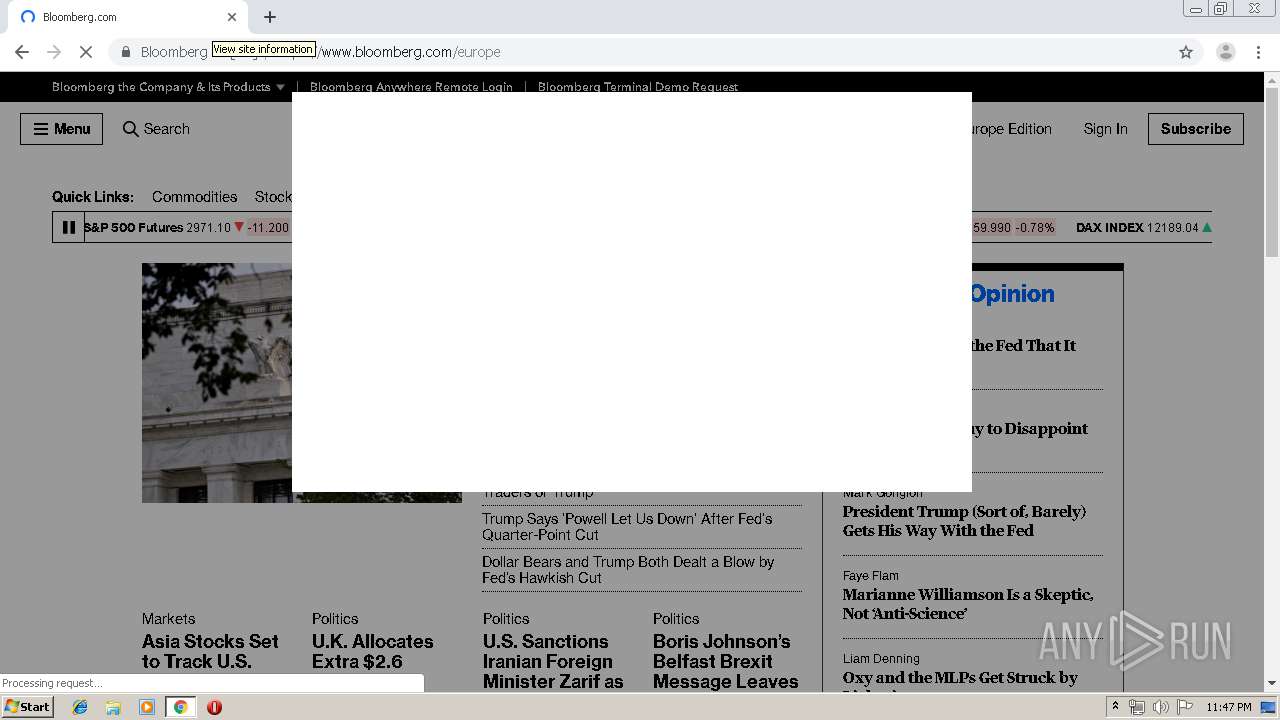Screen dimensions: 1280x720
Task: Launch Internet Explorer from taskbar
Action: 80,707
